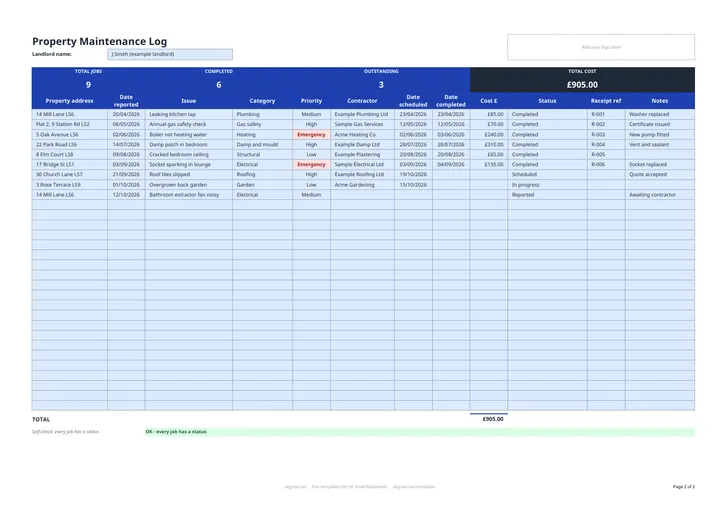The height and width of the screenshot is (509, 720).
Task: Click the 'Property address' column header
Action: (x=69, y=101)
